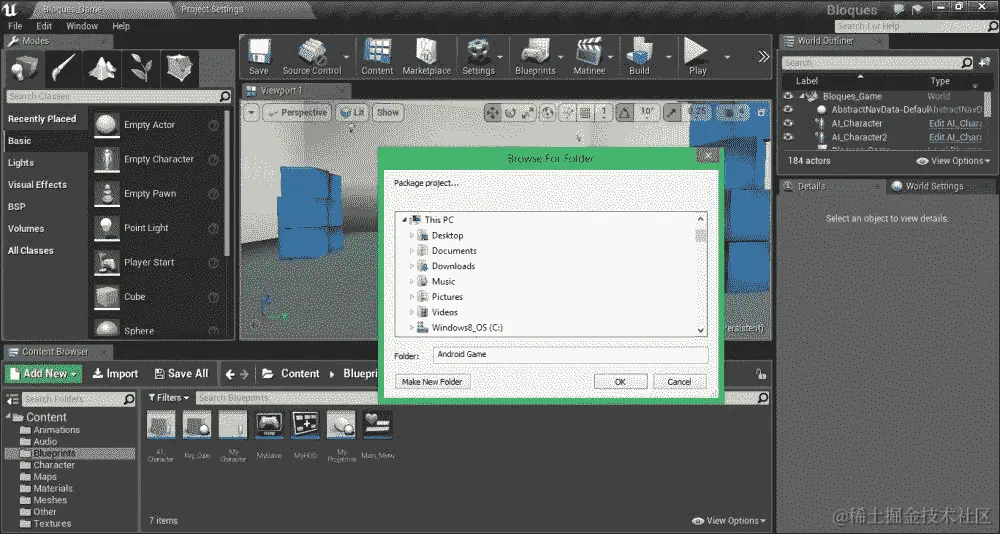Toggle viewport grid snapping icon
The image size is (1000, 534).
[585, 113]
